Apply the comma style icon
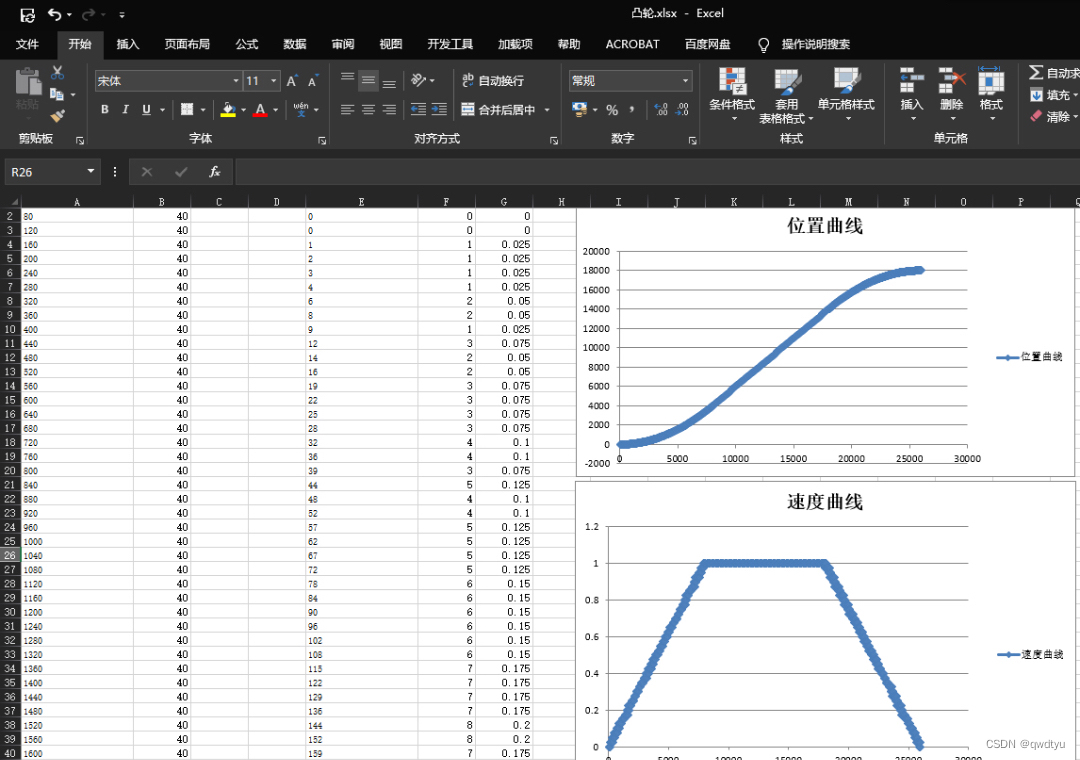The height and width of the screenshot is (760, 1080). pyautogui.click(x=632, y=110)
